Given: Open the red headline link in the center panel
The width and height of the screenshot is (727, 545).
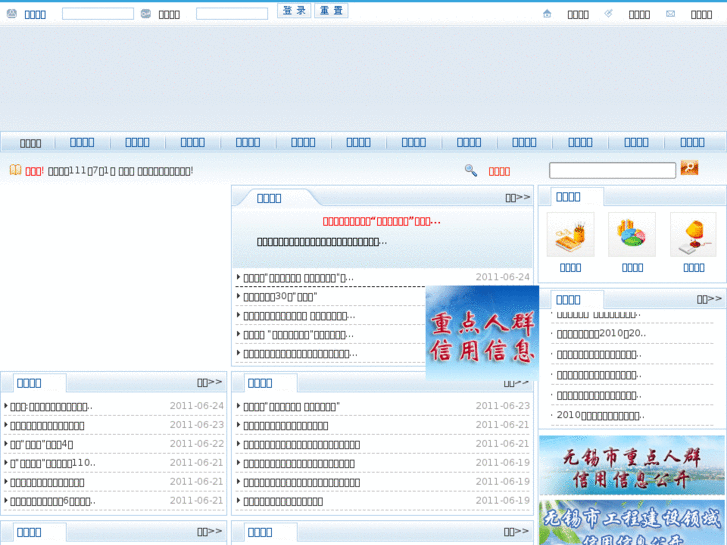Looking at the screenshot, I should click(x=382, y=221).
